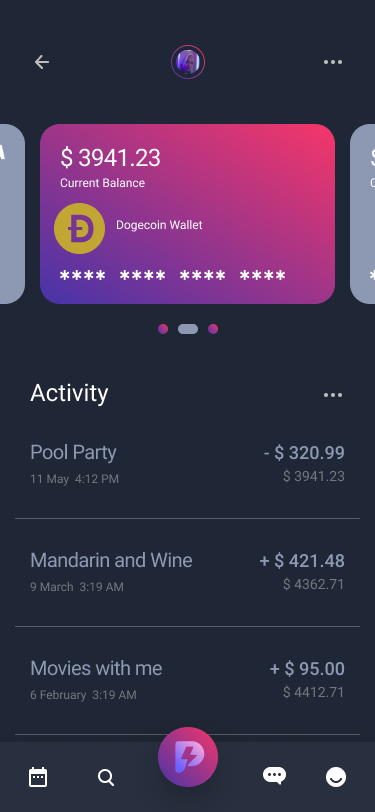Select the third carousel page dot

tap(213, 329)
